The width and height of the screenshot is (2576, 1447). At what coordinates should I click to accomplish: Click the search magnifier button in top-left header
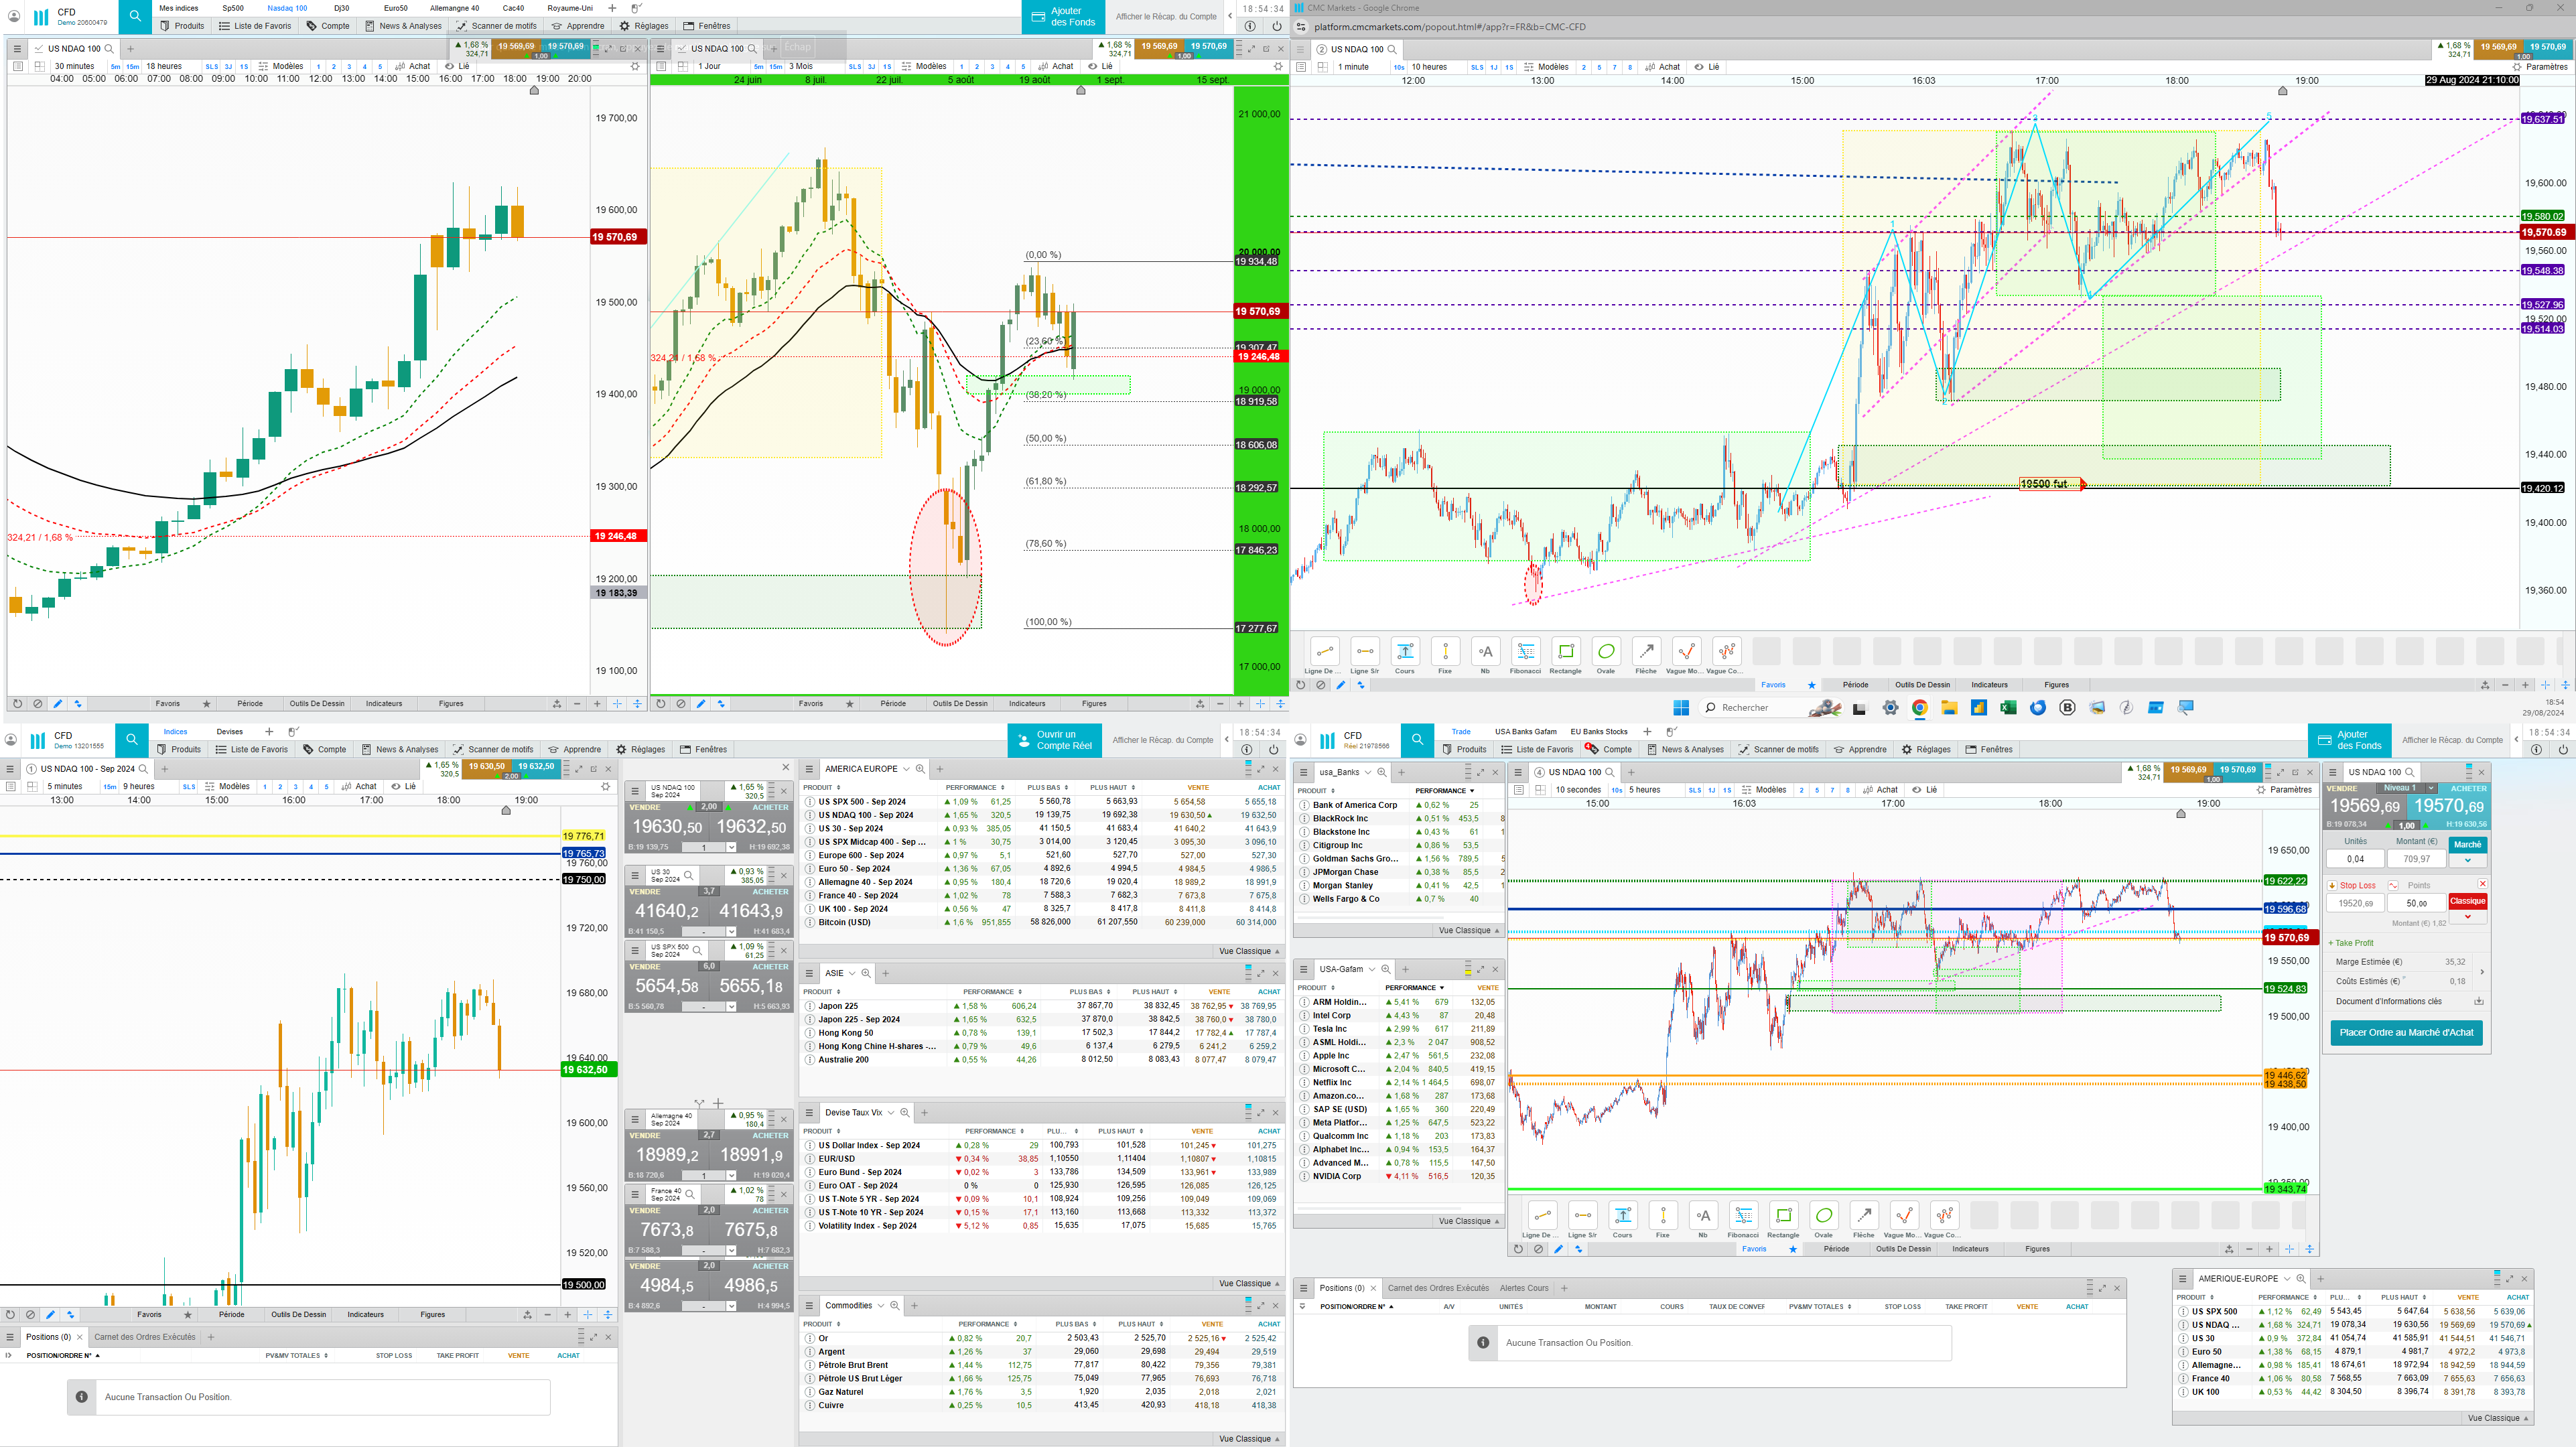pyautogui.click(x=135, y=16)
